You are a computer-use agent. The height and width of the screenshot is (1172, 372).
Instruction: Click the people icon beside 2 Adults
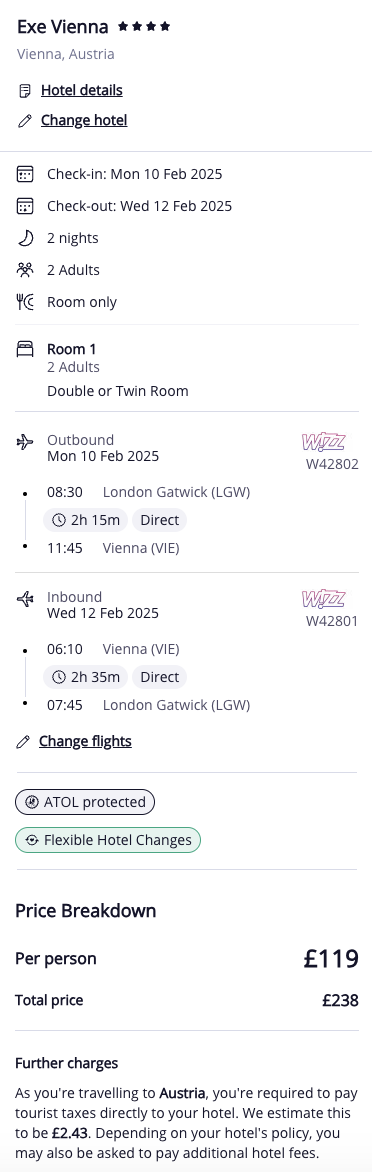tap(25, 270)
